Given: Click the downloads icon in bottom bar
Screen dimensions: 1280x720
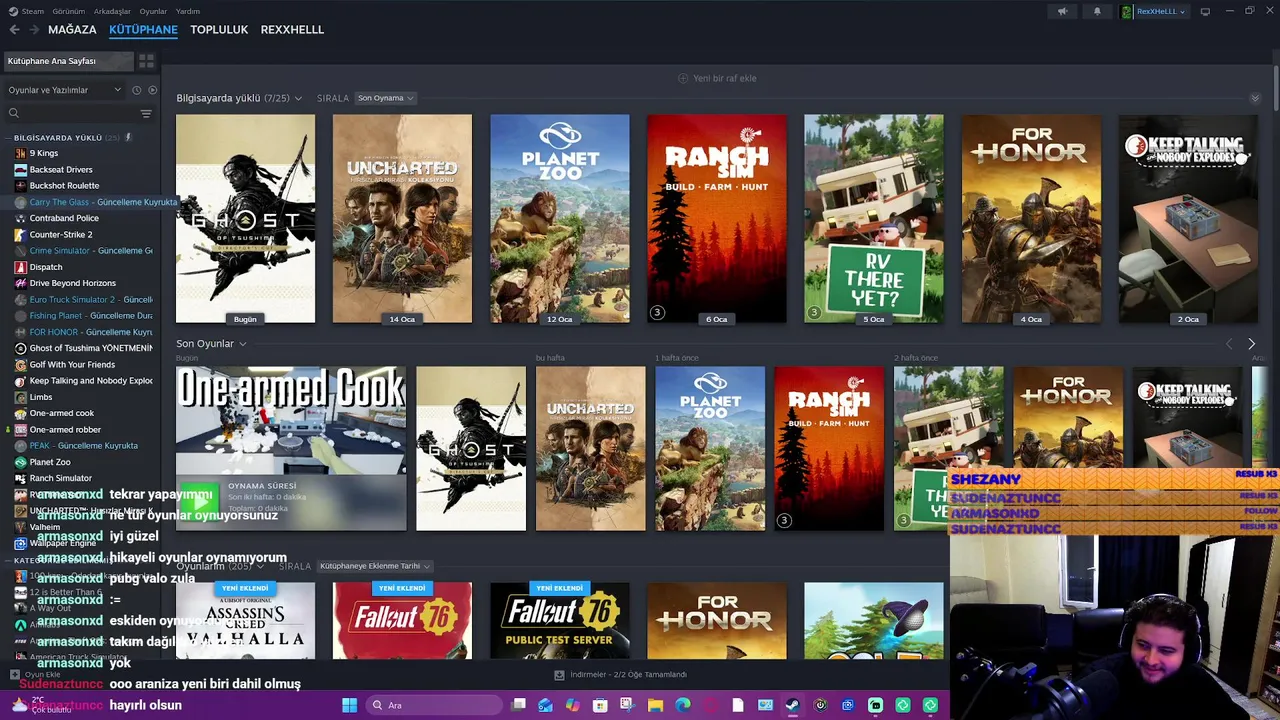Looking at the screenshot, I should (559, 675).
